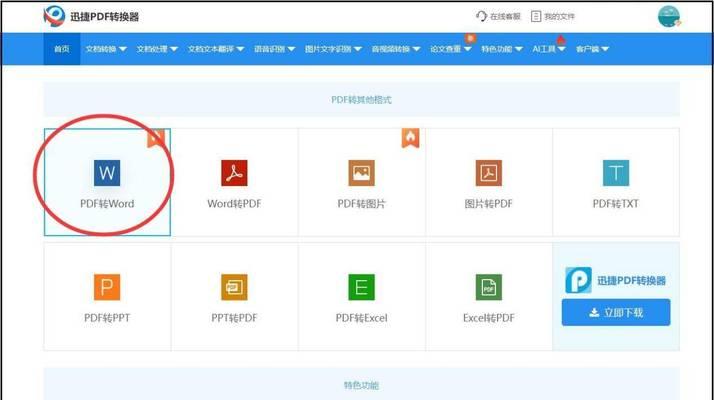Open 在线客服 online support
This screenshot has height=400, width=714.
coord(498,16)
